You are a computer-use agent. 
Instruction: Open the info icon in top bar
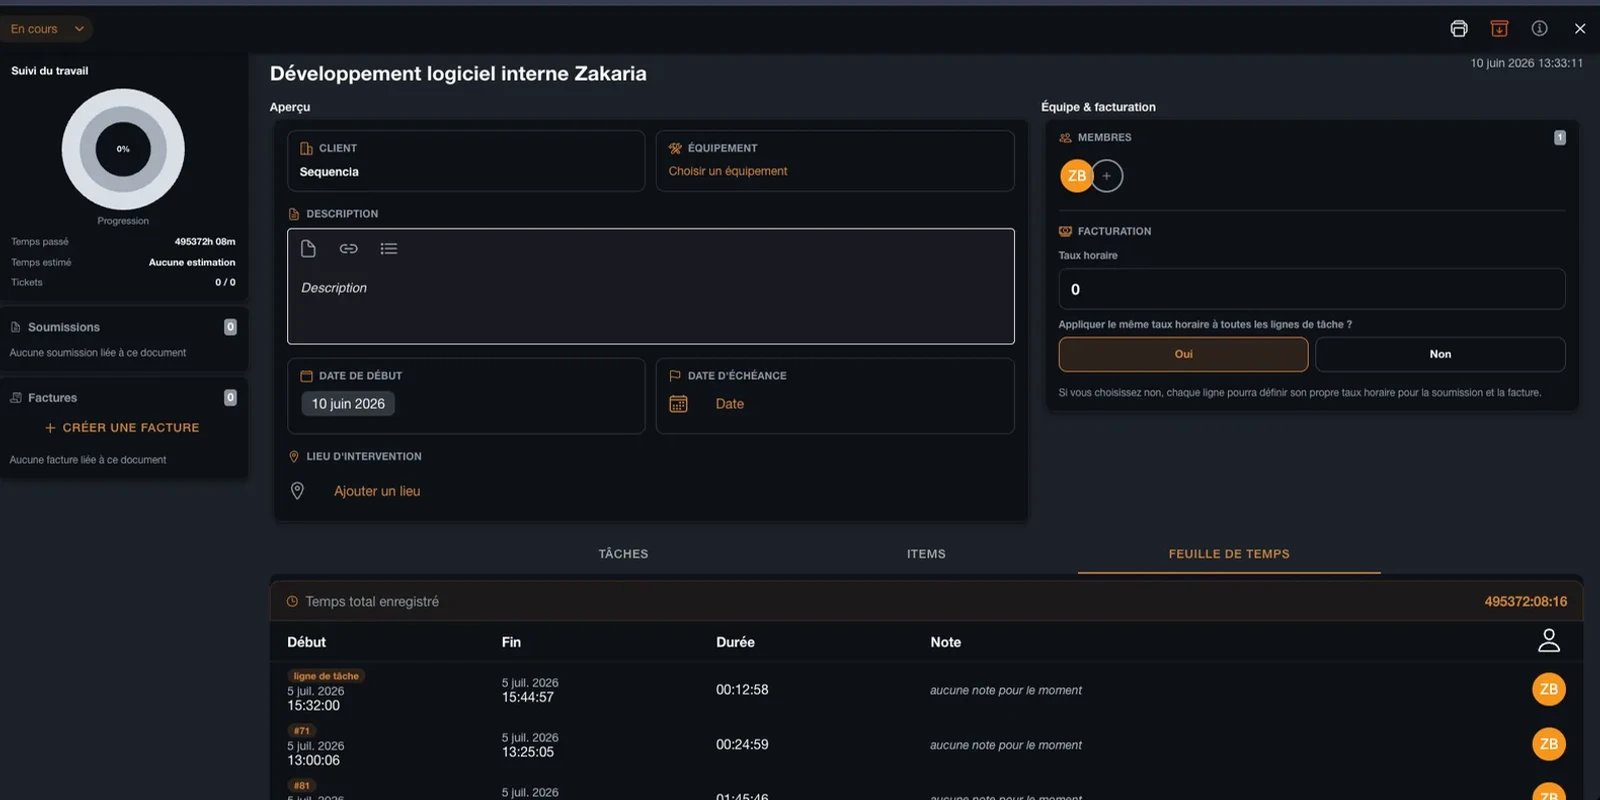pyautogui.click(x=1539, y=29)
